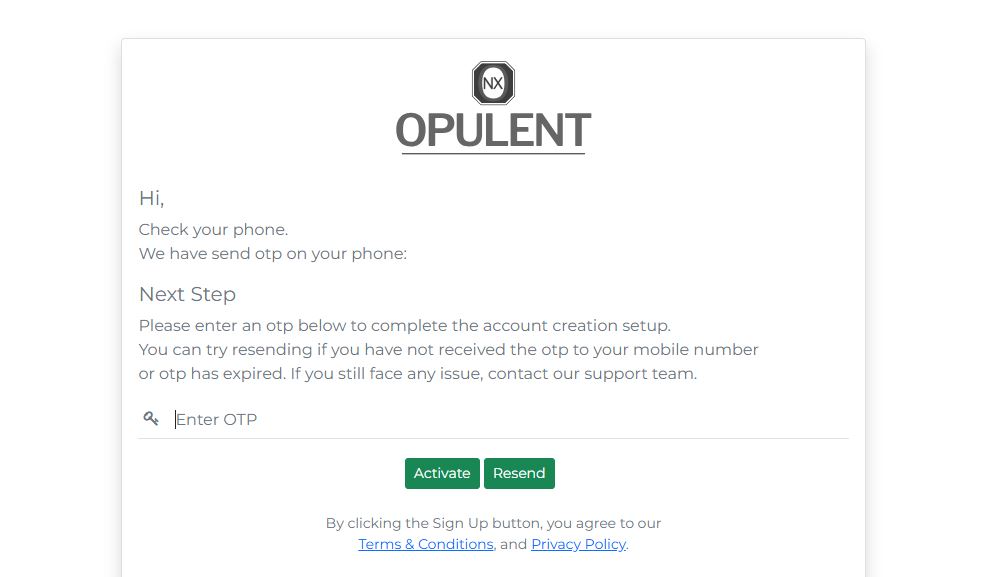The height and width of the screenshot is (577, 1006).
Task: Click the underline beneath the OPULENT logo
Action: (493, 153)
